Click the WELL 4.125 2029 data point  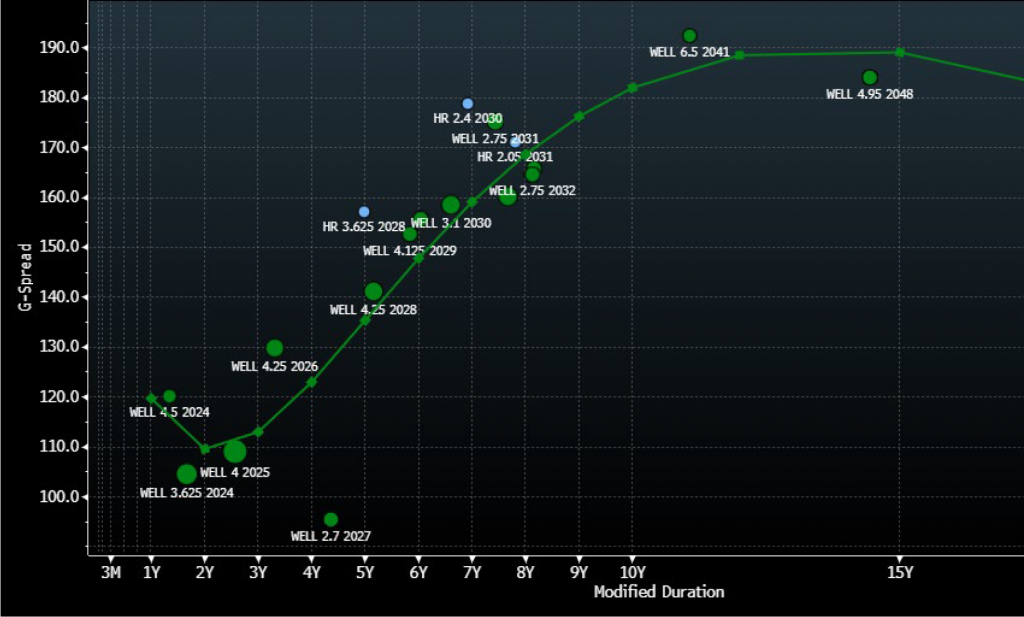[410, 234]
